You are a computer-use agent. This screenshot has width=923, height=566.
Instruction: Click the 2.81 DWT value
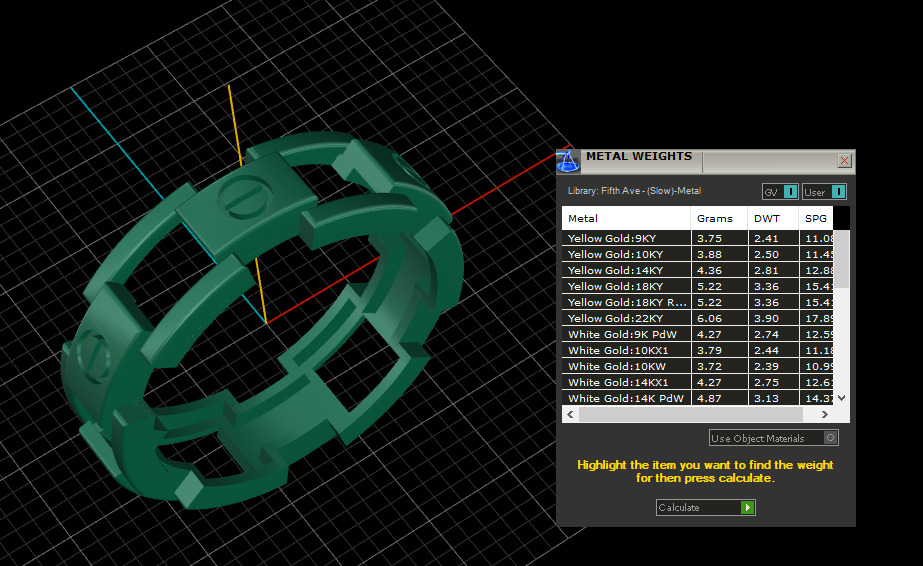[766, 270]
